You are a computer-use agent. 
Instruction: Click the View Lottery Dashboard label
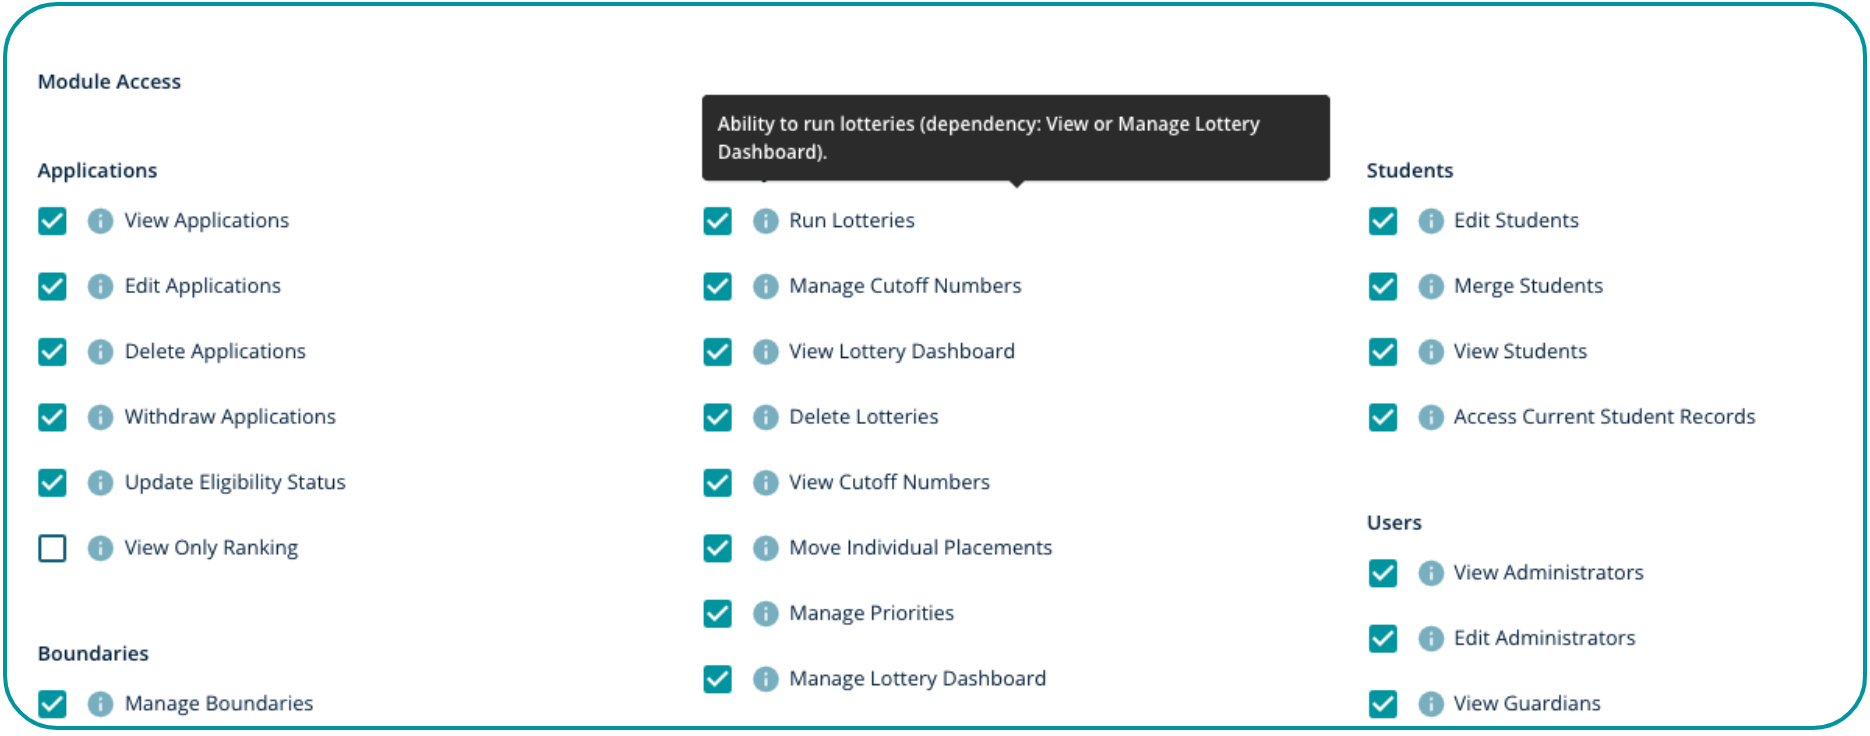(901, 352)
